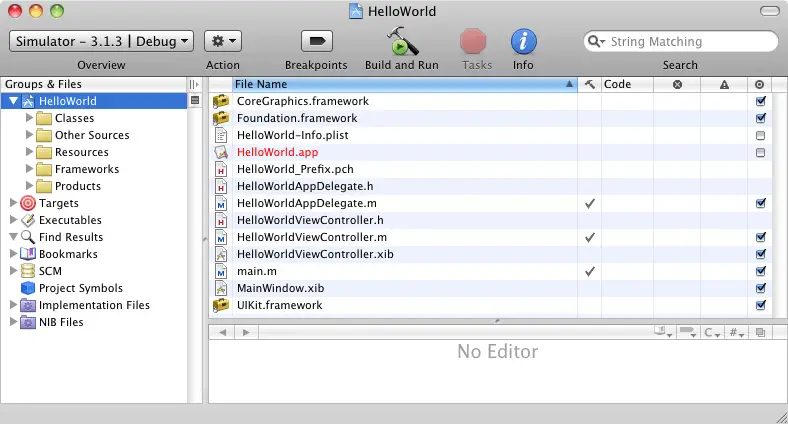
Task: Click the HelloWorldAppDelegate.h header icon
Action: click(221, 186)
